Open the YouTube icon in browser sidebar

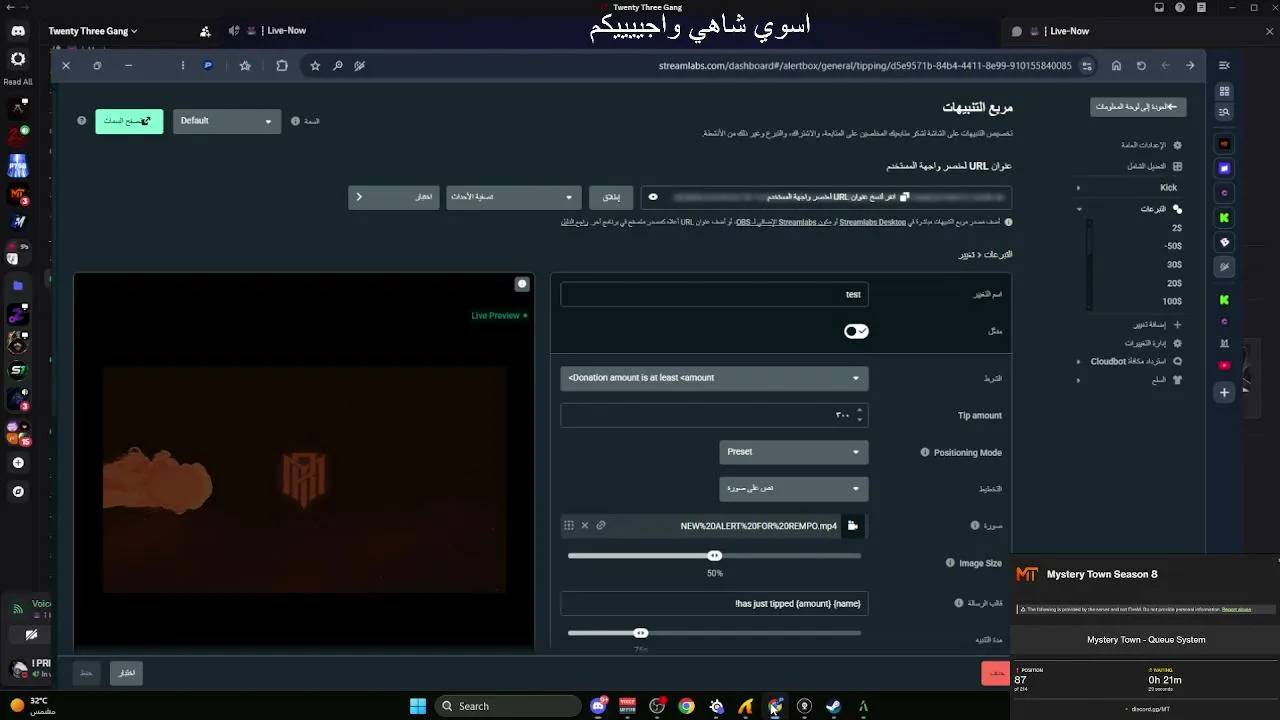1224,365
